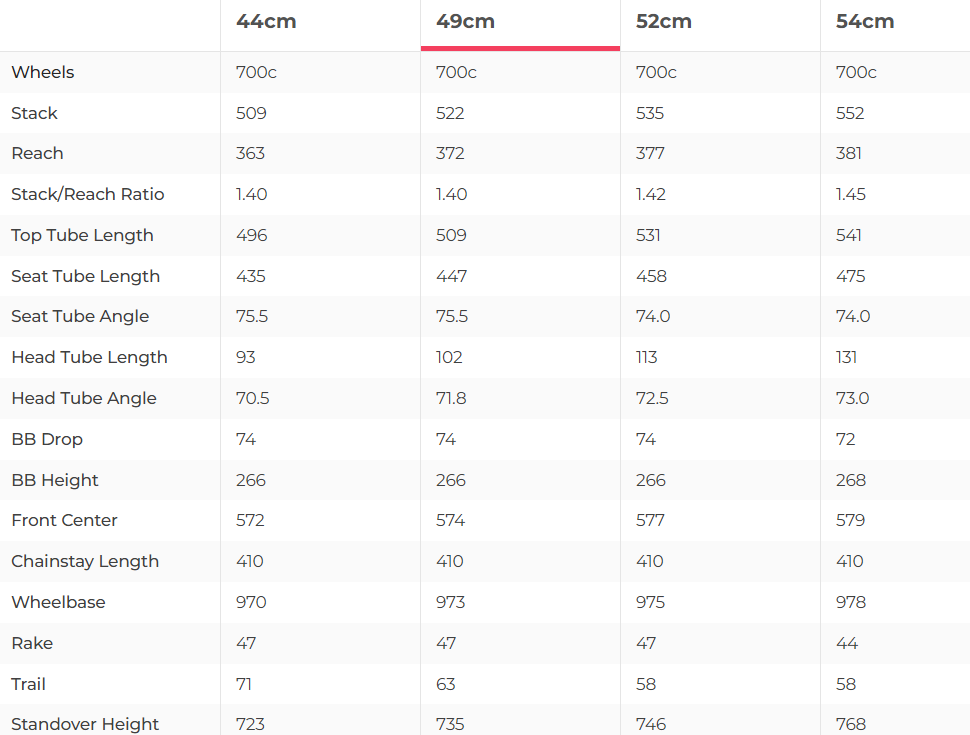Select the BB Drop row label
This screenshot has width=970, height=735.
47,439
